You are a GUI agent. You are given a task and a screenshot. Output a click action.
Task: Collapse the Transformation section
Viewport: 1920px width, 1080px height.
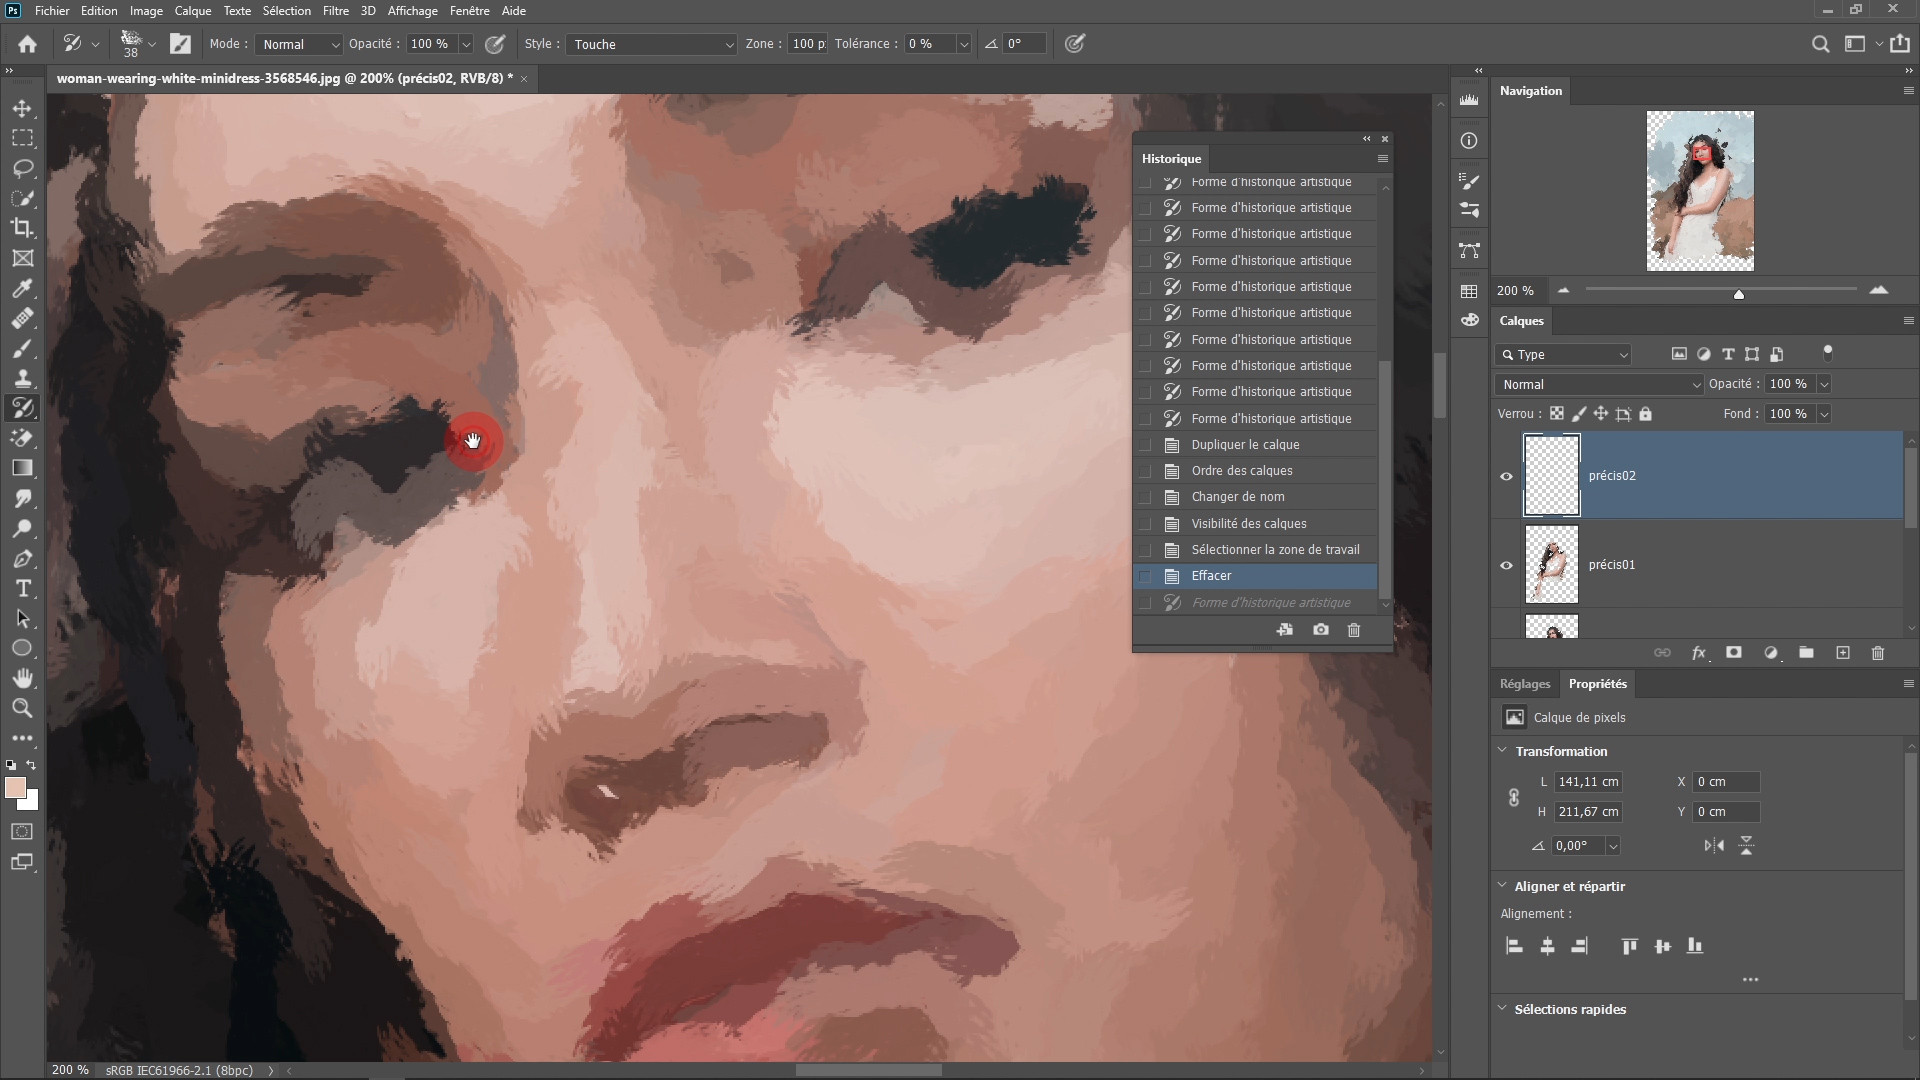pos(1502,750)
